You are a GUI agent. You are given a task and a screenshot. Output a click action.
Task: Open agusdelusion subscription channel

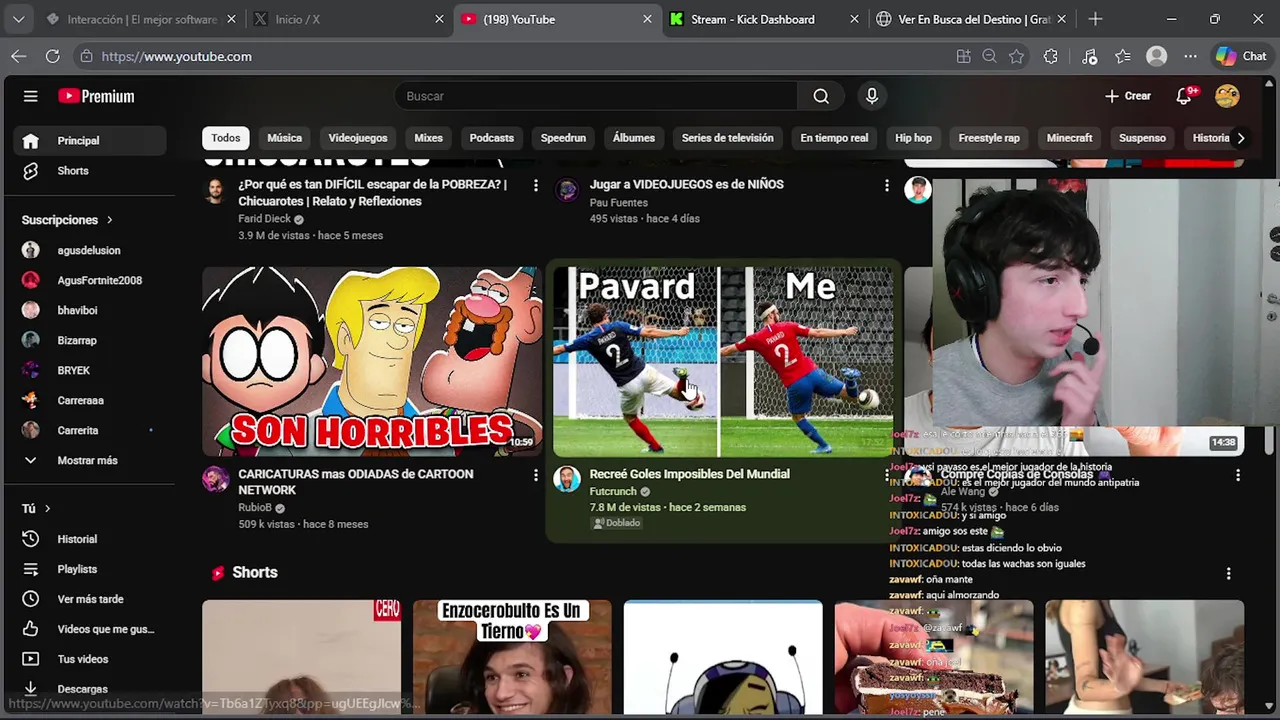tap(90, 251)
